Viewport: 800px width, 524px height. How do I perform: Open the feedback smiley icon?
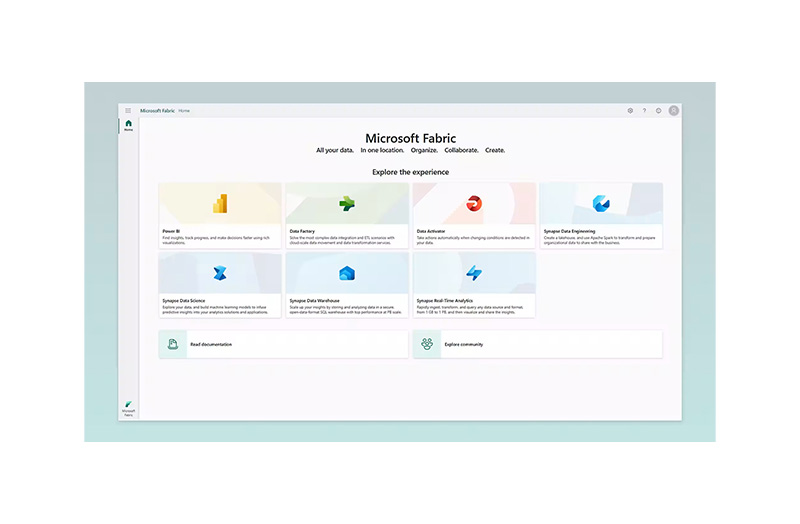[x=659, y=110]
